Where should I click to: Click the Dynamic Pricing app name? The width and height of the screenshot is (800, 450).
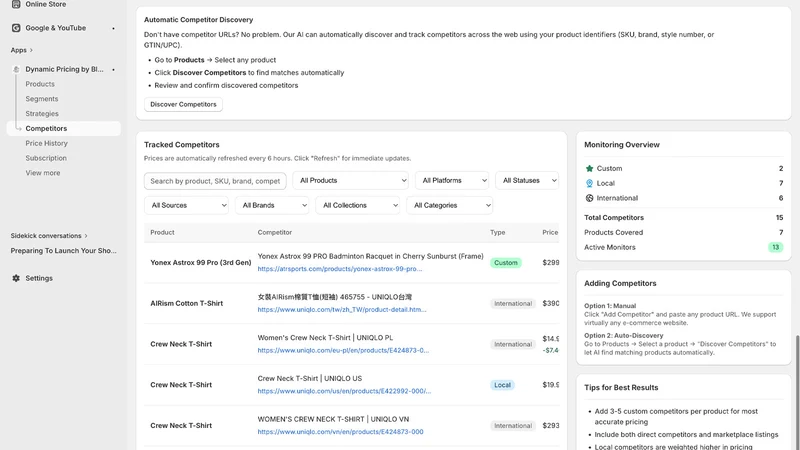pyautogui.click(x=64, y=69)
